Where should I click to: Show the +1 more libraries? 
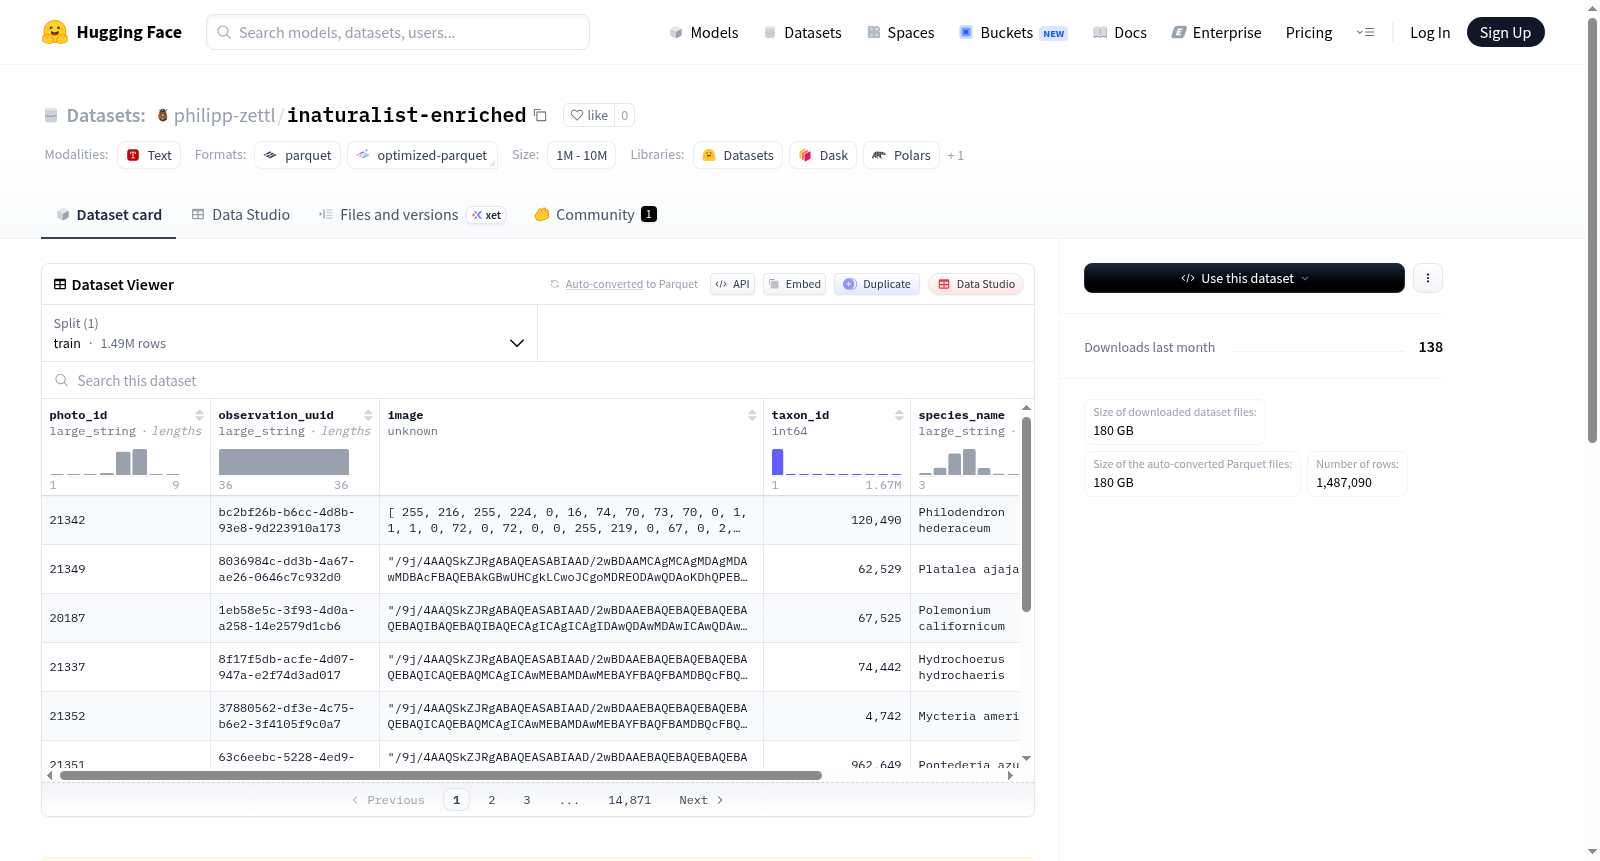click(x=956, y=155)
